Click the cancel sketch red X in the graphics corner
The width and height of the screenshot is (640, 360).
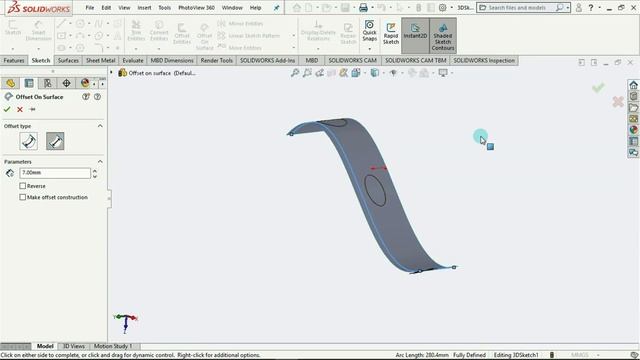click(x=618, y=102)
